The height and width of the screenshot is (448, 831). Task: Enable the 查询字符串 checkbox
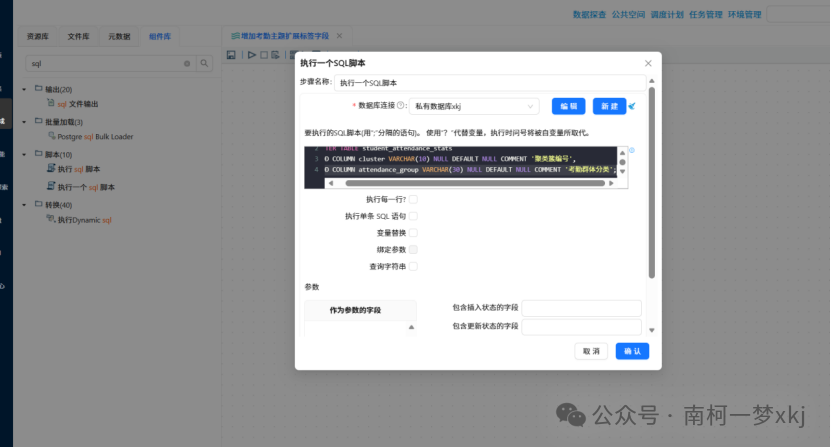(x=413, y=266)
